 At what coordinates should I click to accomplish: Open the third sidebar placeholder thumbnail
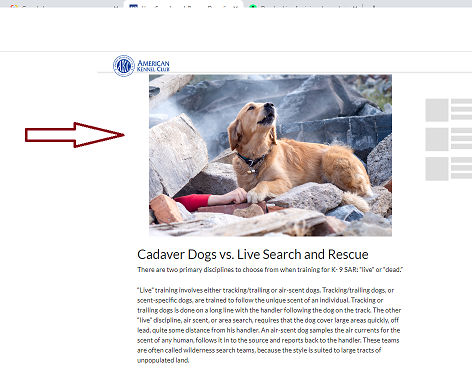[437, 169]
